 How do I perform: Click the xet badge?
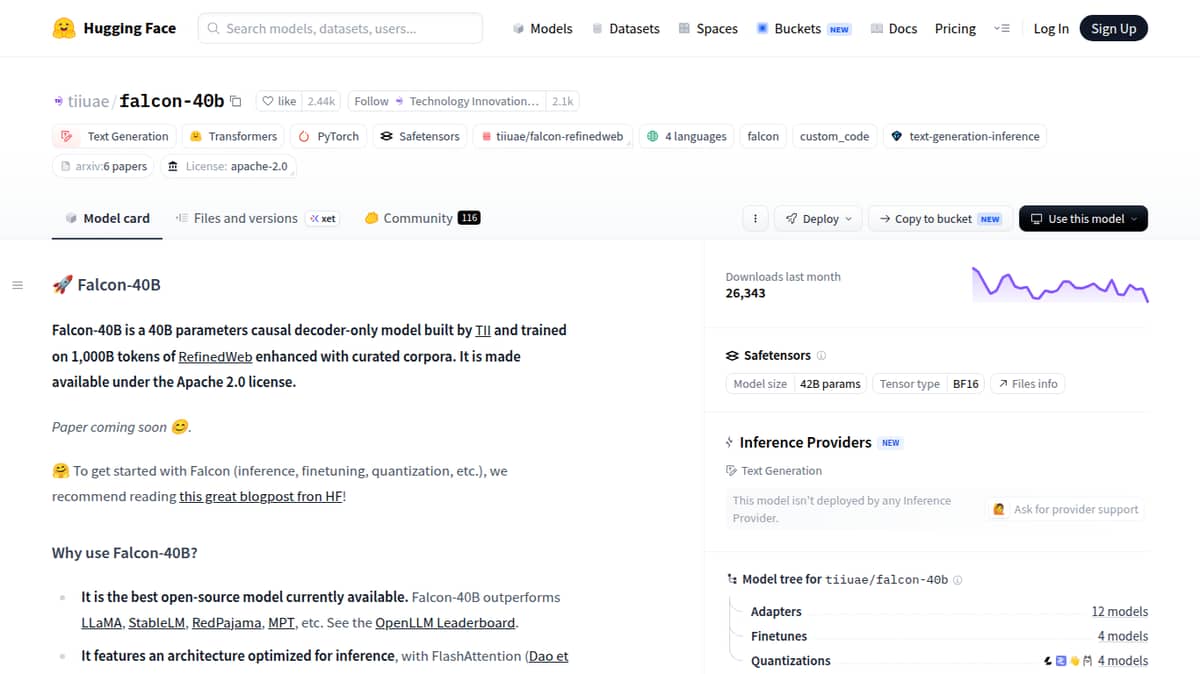pyautogui.click(x=322, y=218)
